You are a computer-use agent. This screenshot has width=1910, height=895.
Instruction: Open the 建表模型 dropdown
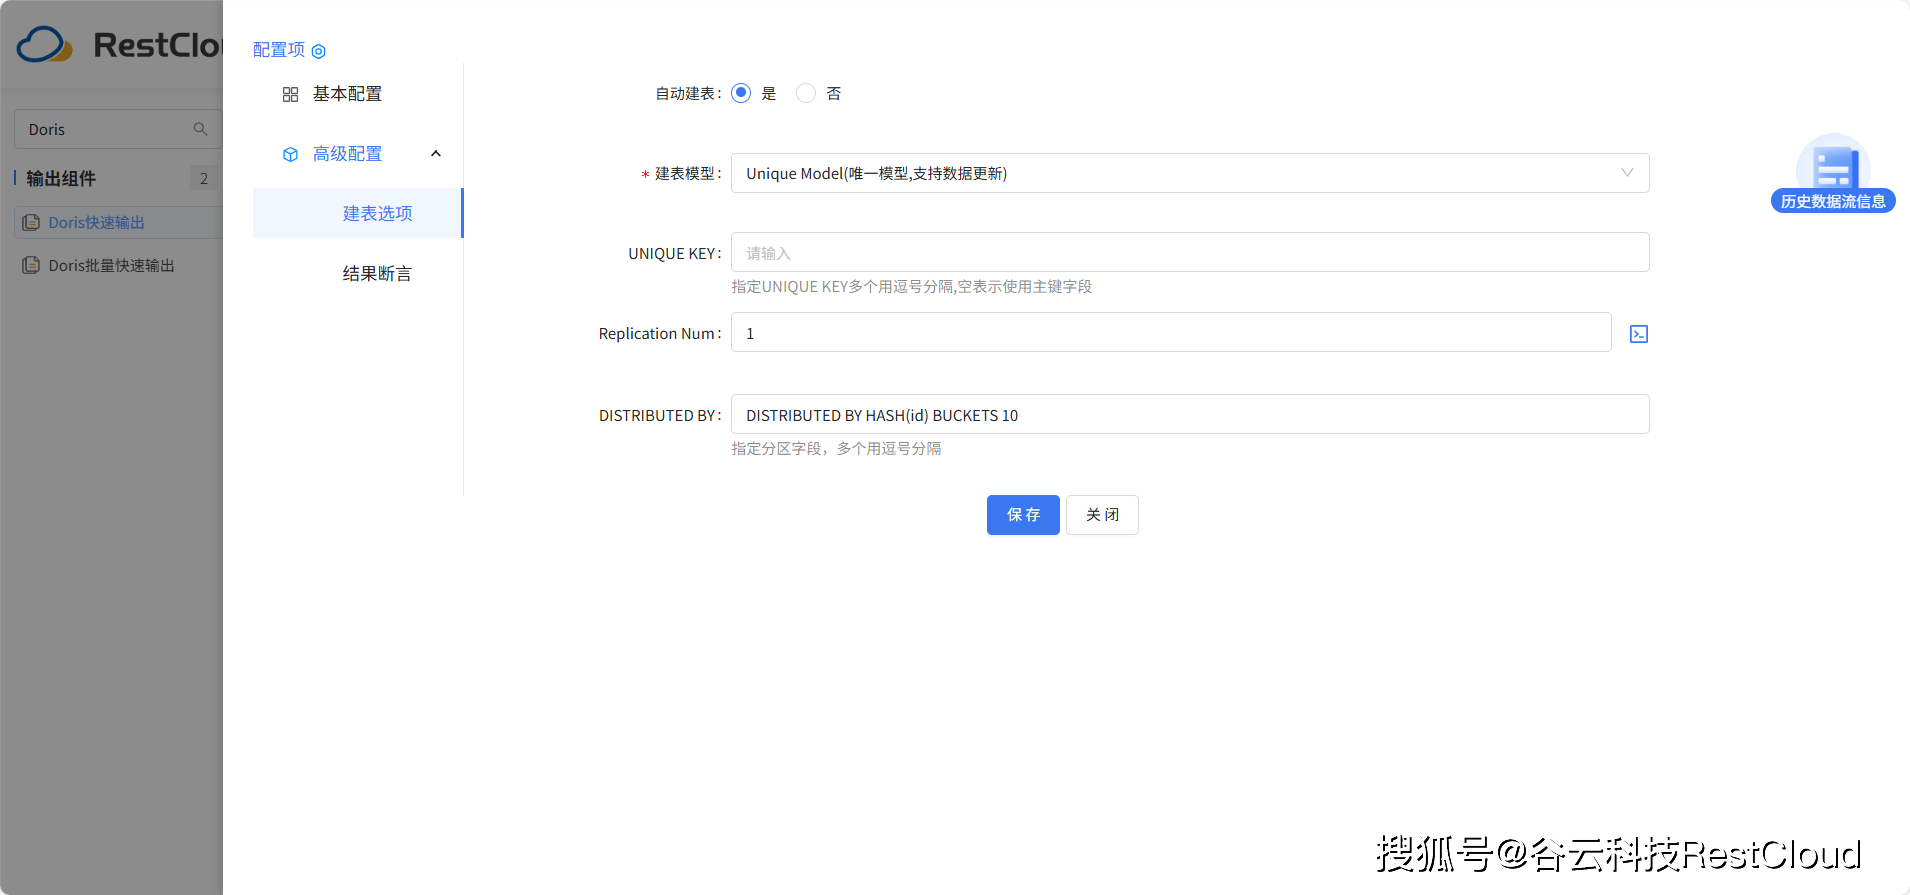coord(1189,173)
